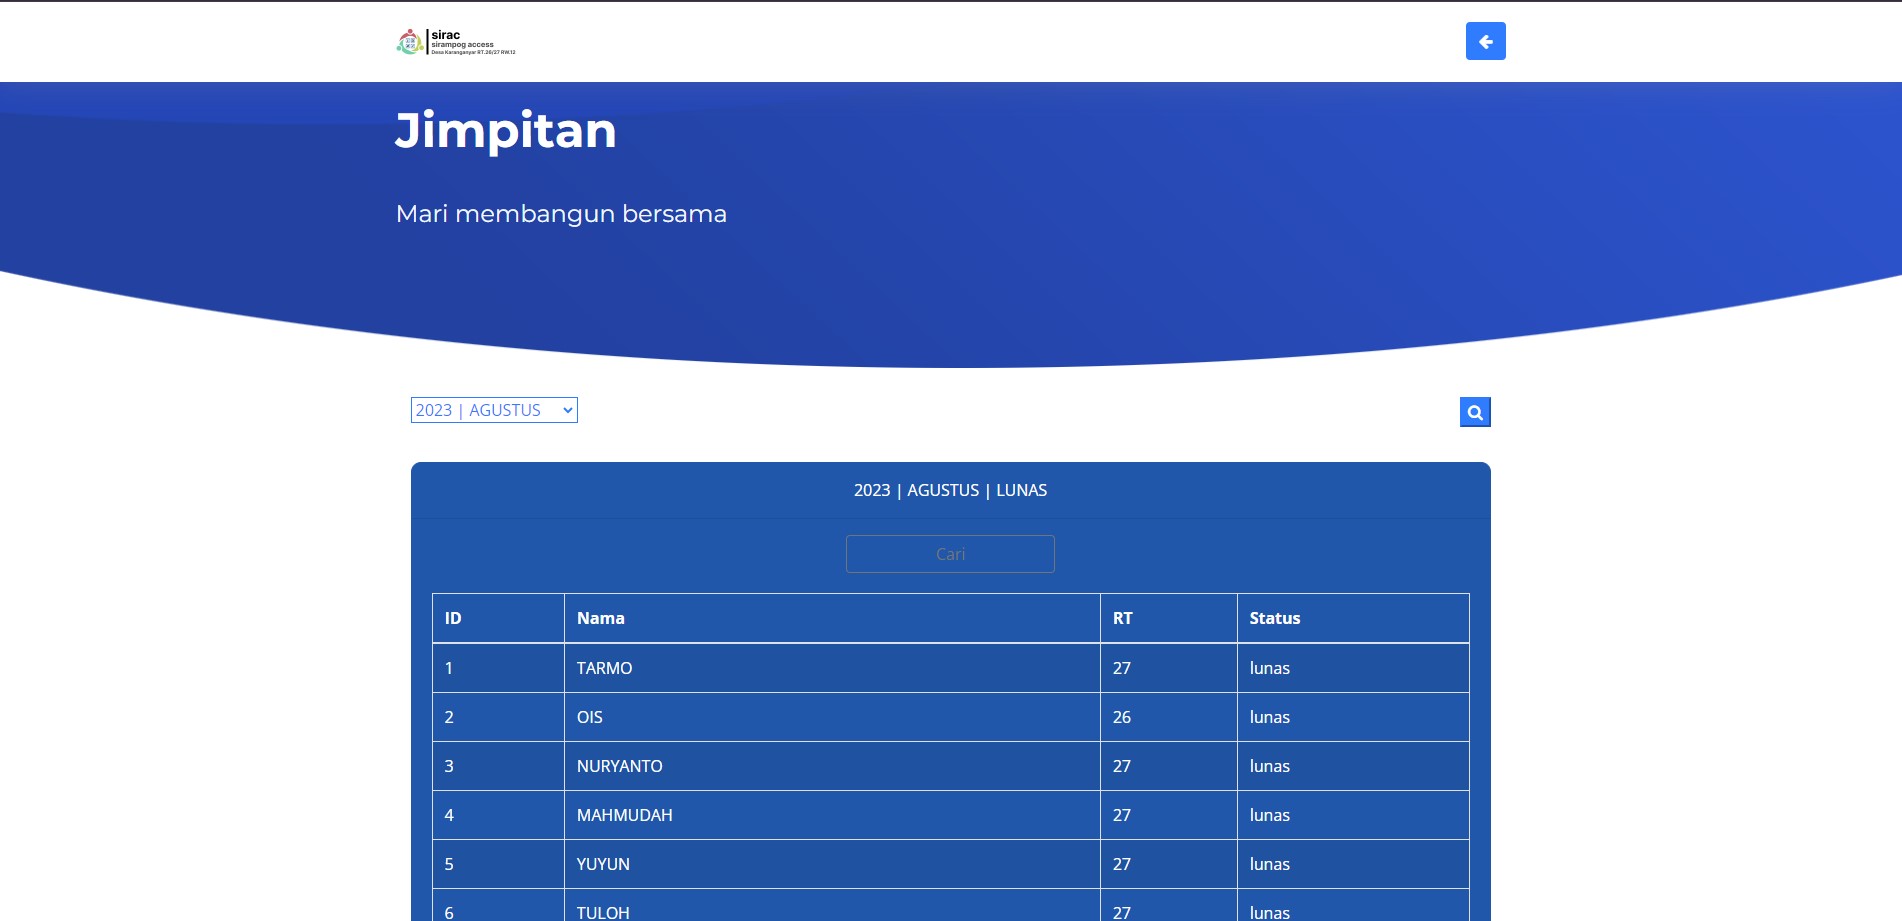1902x921 pixels.
Task: Click the RT column header
Action: [1122, 618]
